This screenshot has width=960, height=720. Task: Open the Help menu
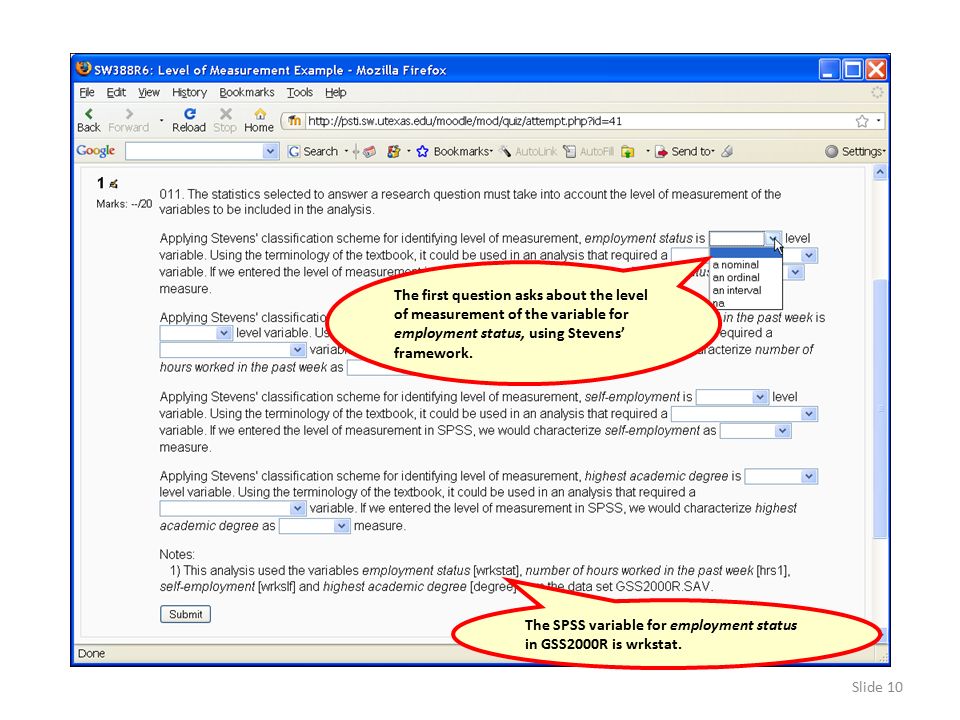(336, 92)
